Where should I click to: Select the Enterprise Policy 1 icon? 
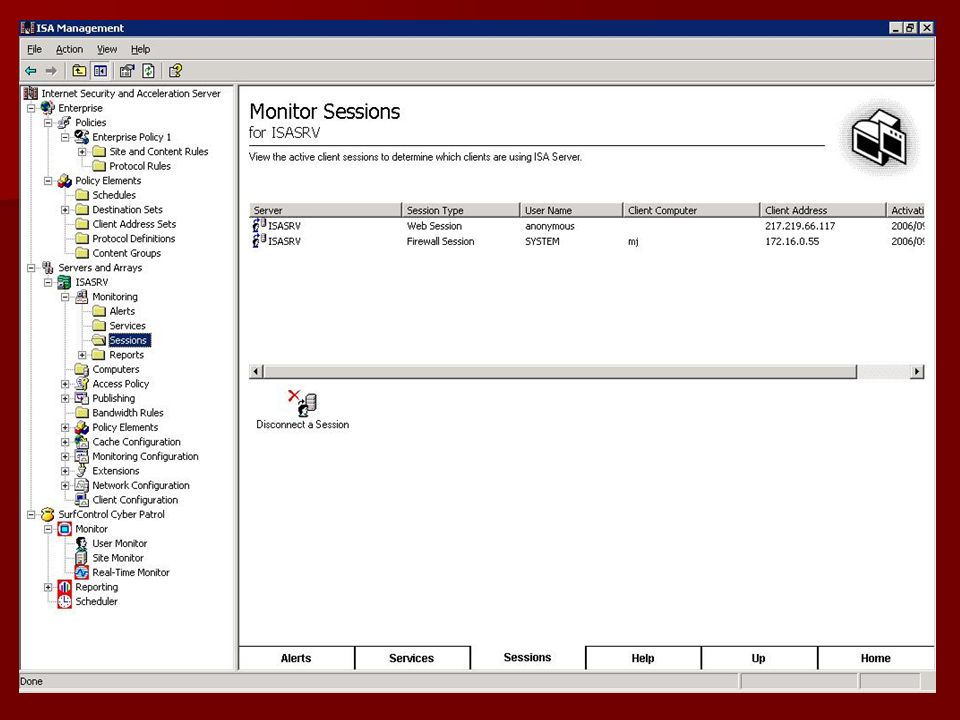tap(82, 137)
